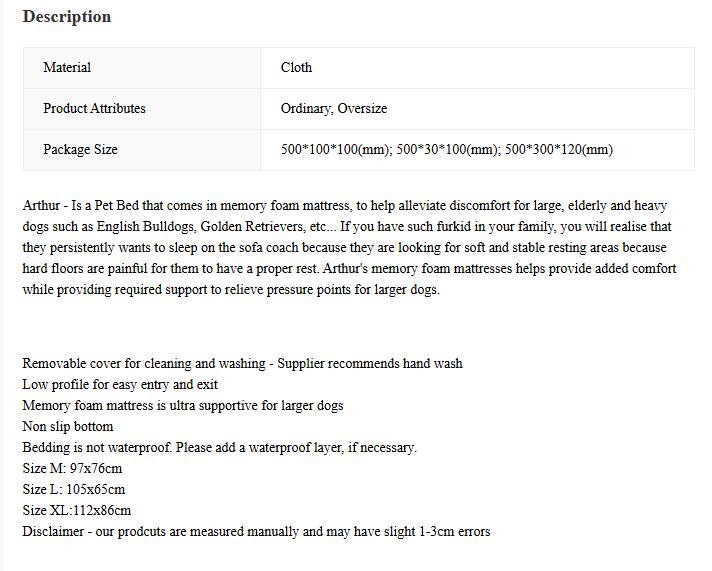Viewport: 712px width, 571px height.
Task: Click the line about sofa coach
Action: click(x=344, y=248)
